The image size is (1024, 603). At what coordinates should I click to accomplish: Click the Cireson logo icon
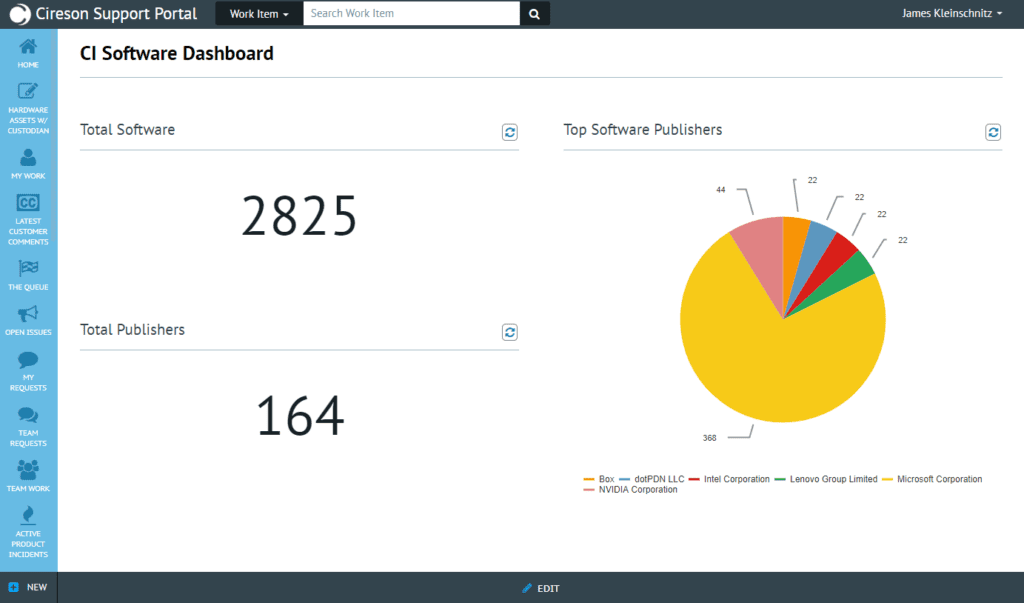pos(20,14)
